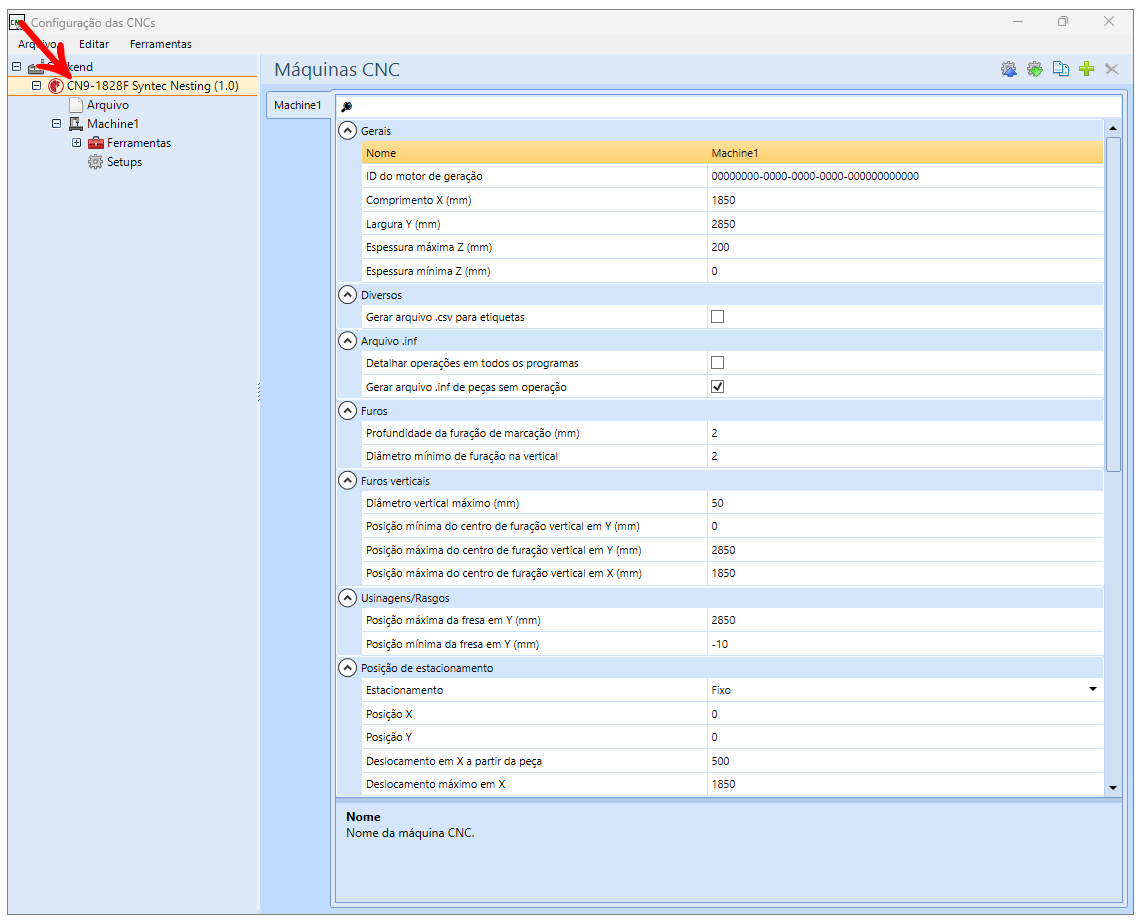1139x922 pixels.
Task: Open the Arquivo menu in the menu bar
Action: 38,44
